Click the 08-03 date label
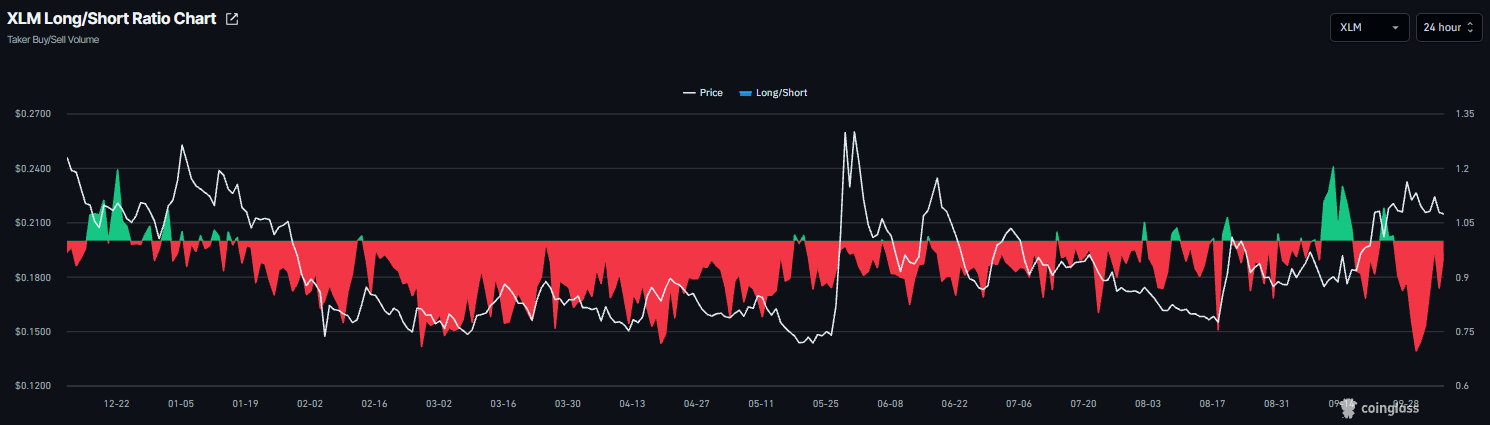This screenshot has height=425, width=1490. (1148, 404)
